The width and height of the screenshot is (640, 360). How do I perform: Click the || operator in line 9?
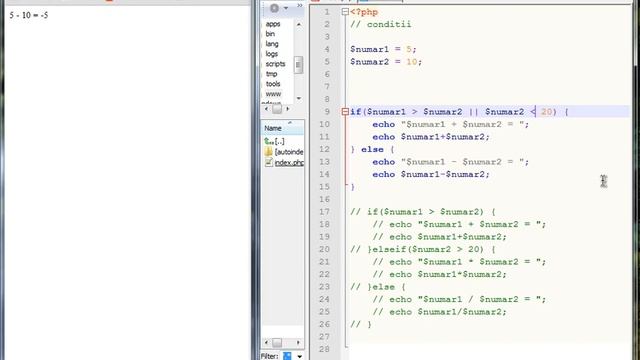point(473,112)
